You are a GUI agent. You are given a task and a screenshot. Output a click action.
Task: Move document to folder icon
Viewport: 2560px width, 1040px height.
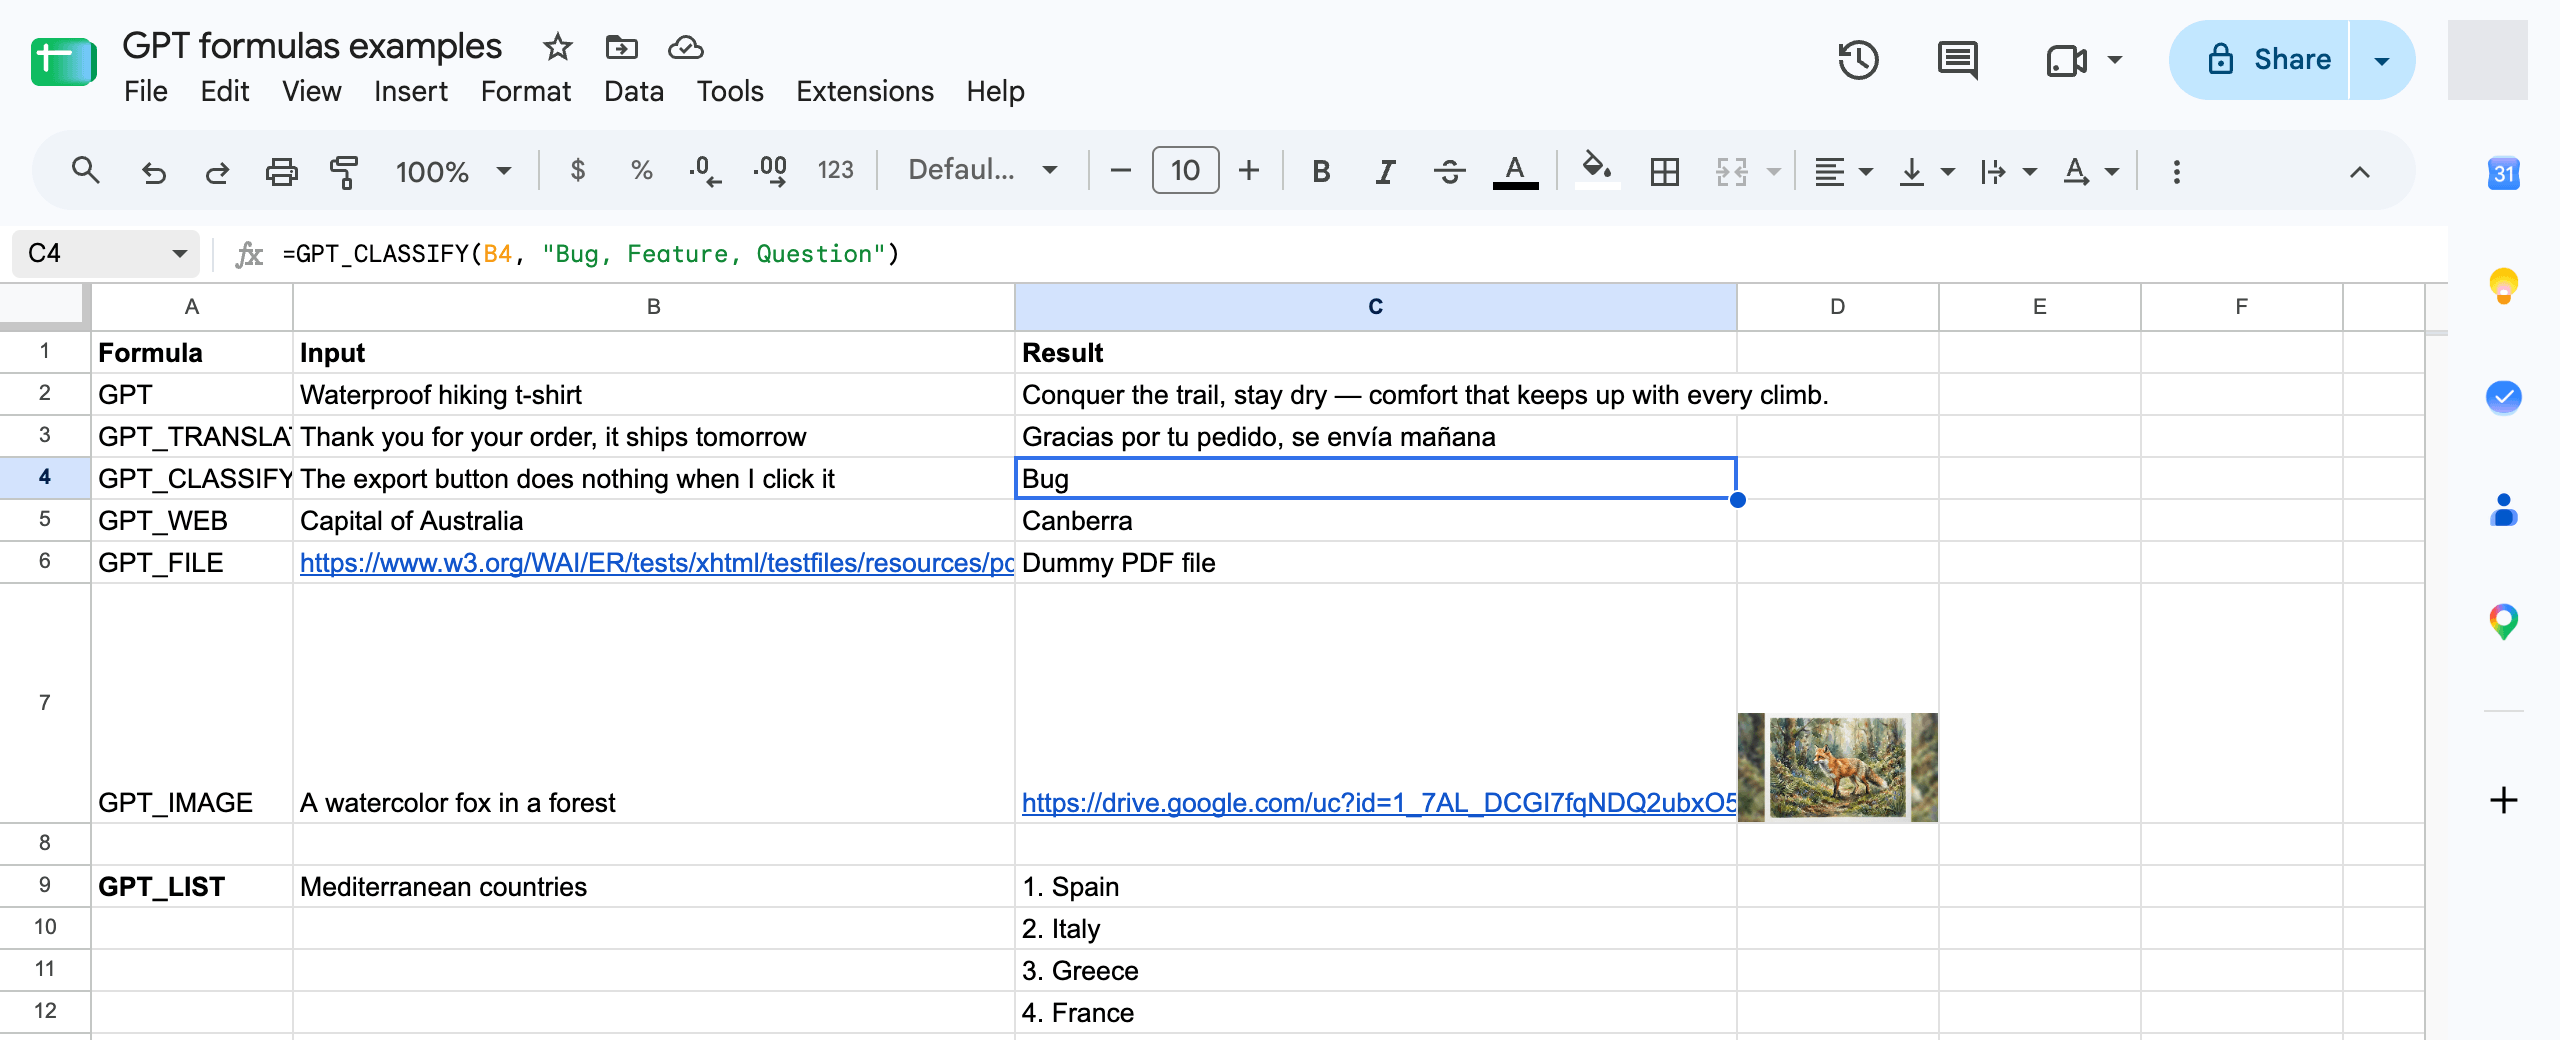(621, 47)
